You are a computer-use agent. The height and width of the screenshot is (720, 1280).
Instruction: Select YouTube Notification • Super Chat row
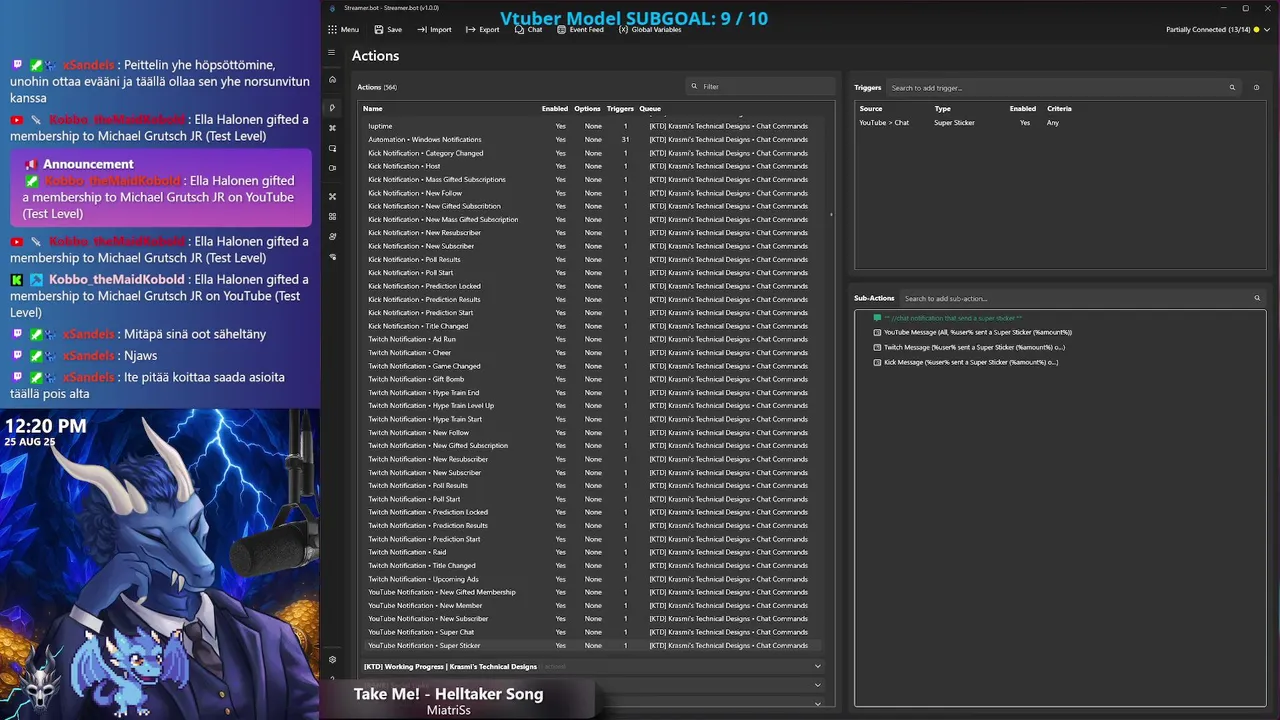tap(590, 632)
